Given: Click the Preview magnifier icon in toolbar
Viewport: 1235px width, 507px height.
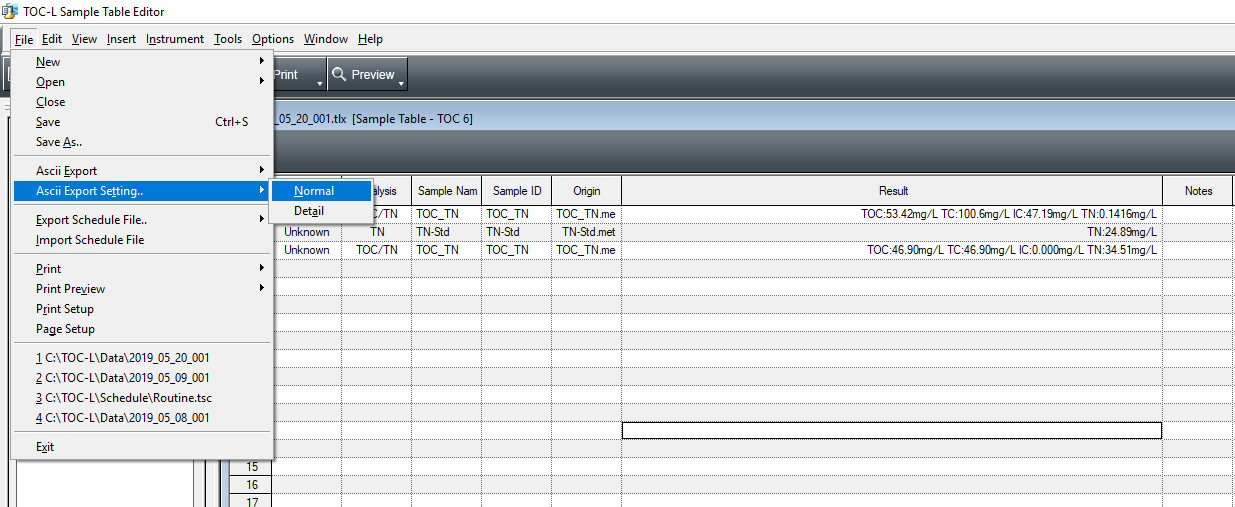Looking at the screenshot, I should [x=340, y=75].
